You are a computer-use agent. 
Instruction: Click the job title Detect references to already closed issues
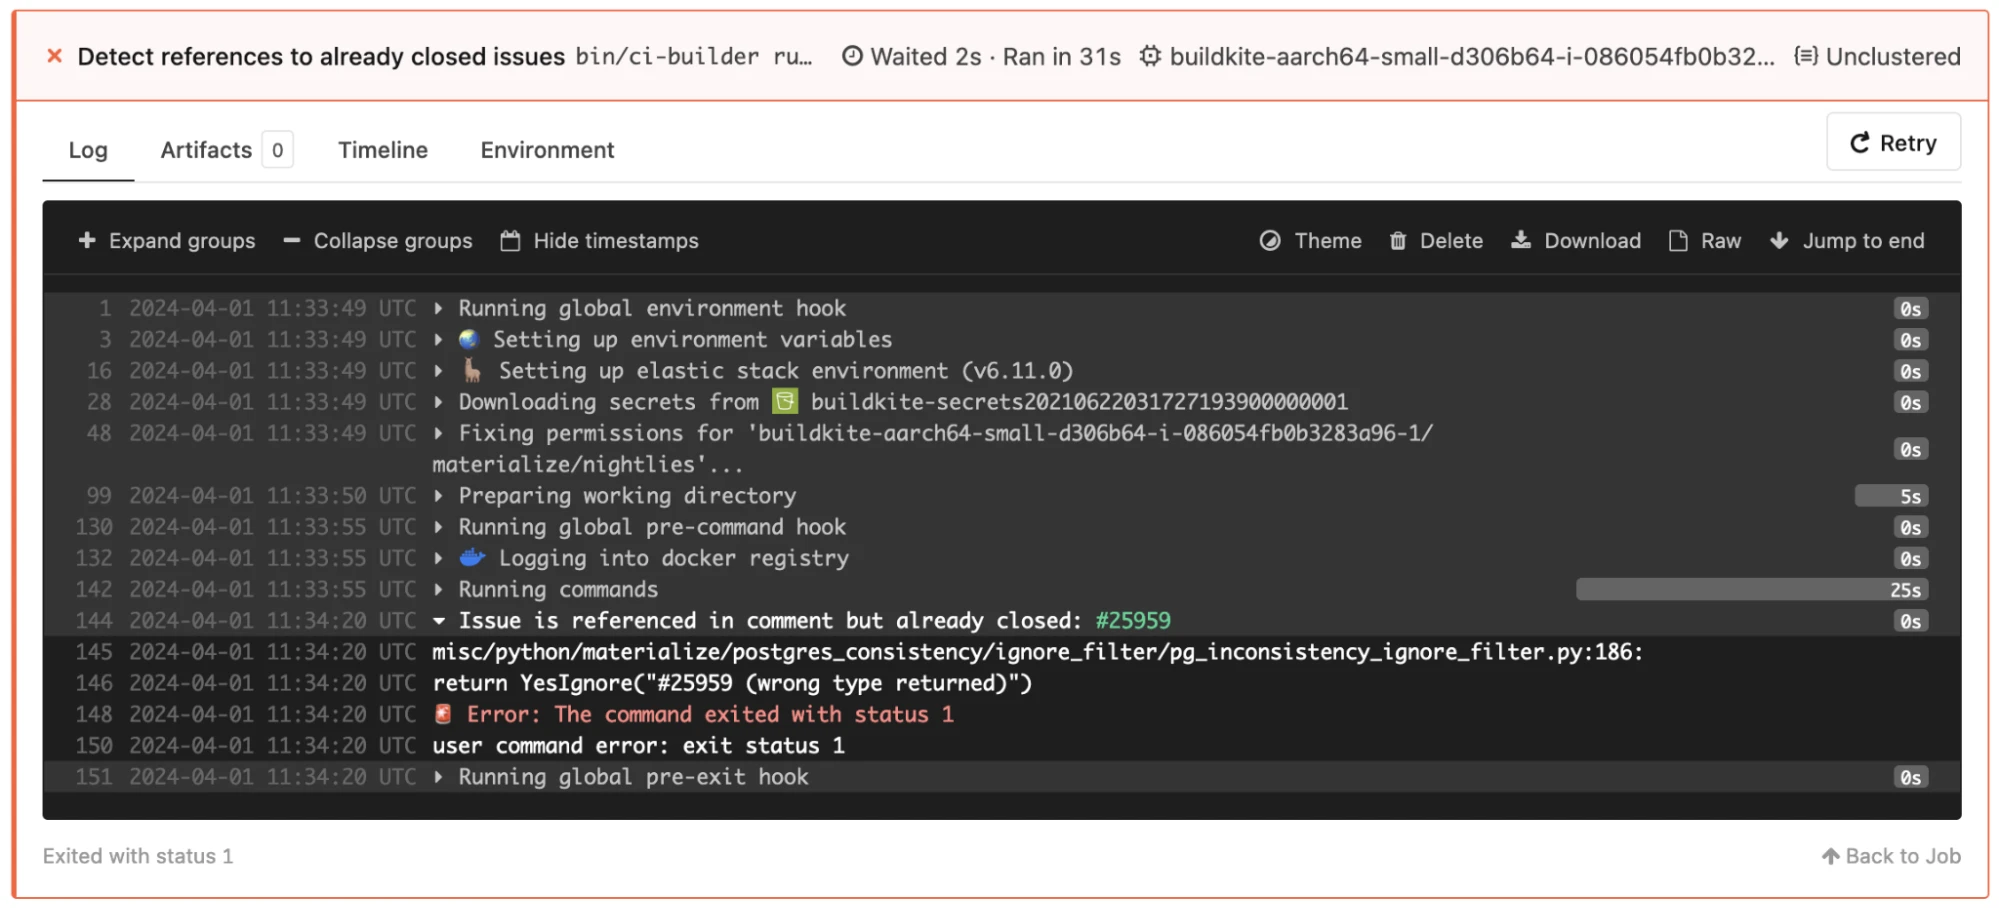(321, 56)
